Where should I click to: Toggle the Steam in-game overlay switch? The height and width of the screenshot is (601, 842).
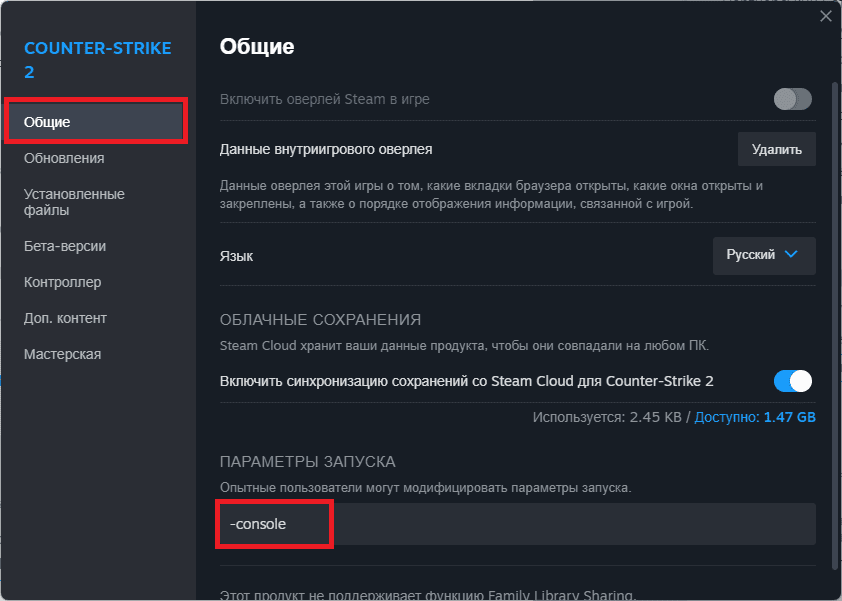click(x=792, y=99)
